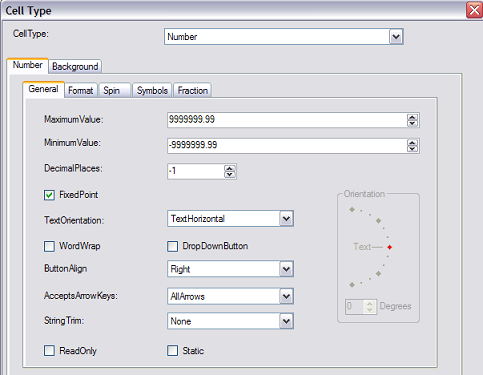Screen dimensions: 483x375
Task: Increase MinimumValue with up spinner arrow
Action: [x=412, y=143]
